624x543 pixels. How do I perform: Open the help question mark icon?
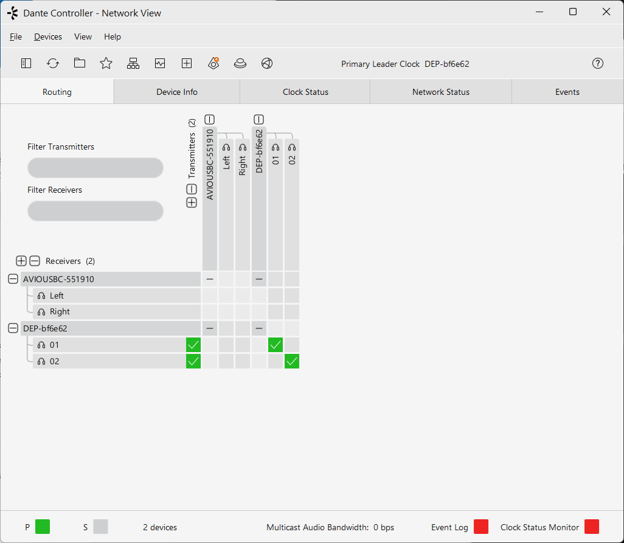pos(597,63)
